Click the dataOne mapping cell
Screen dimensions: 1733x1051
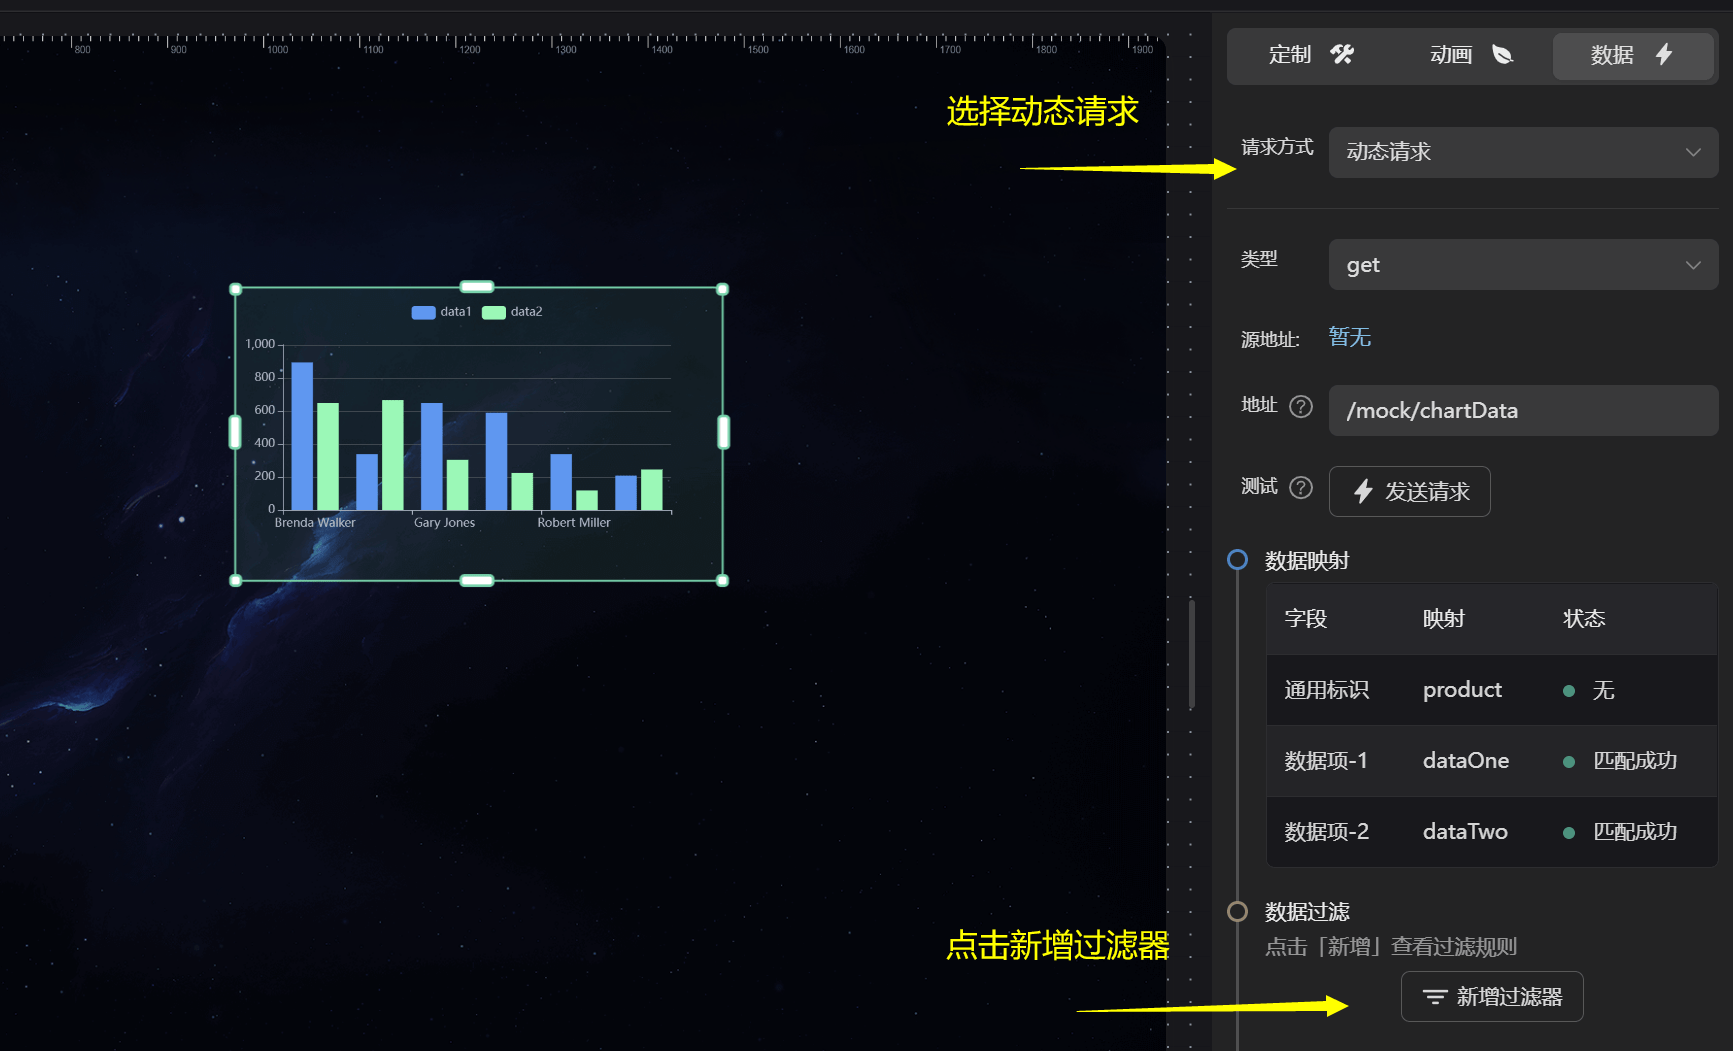[1466, 761]
